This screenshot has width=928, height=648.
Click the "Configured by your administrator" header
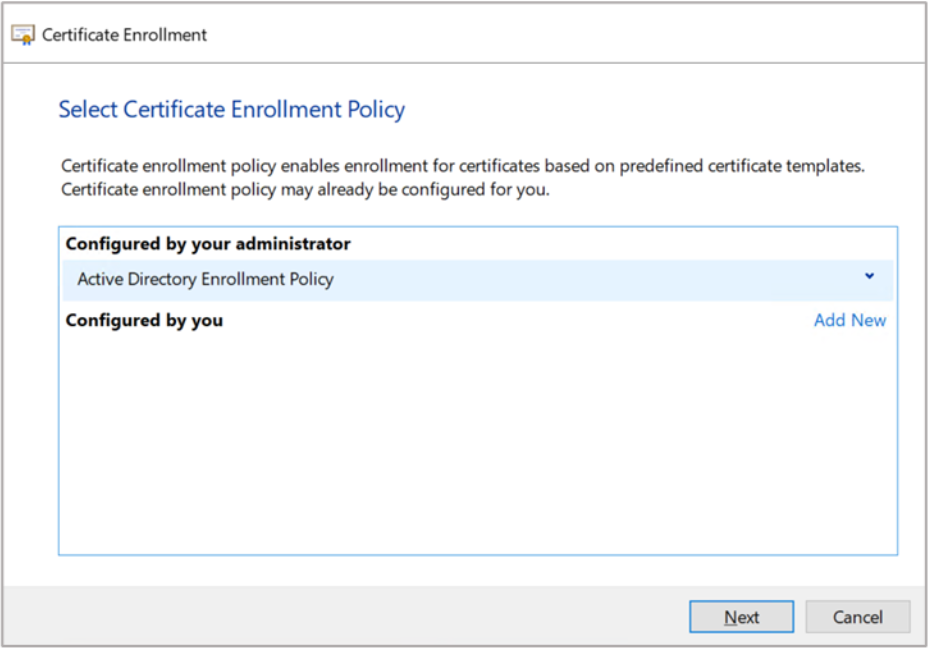pos(208,244)
